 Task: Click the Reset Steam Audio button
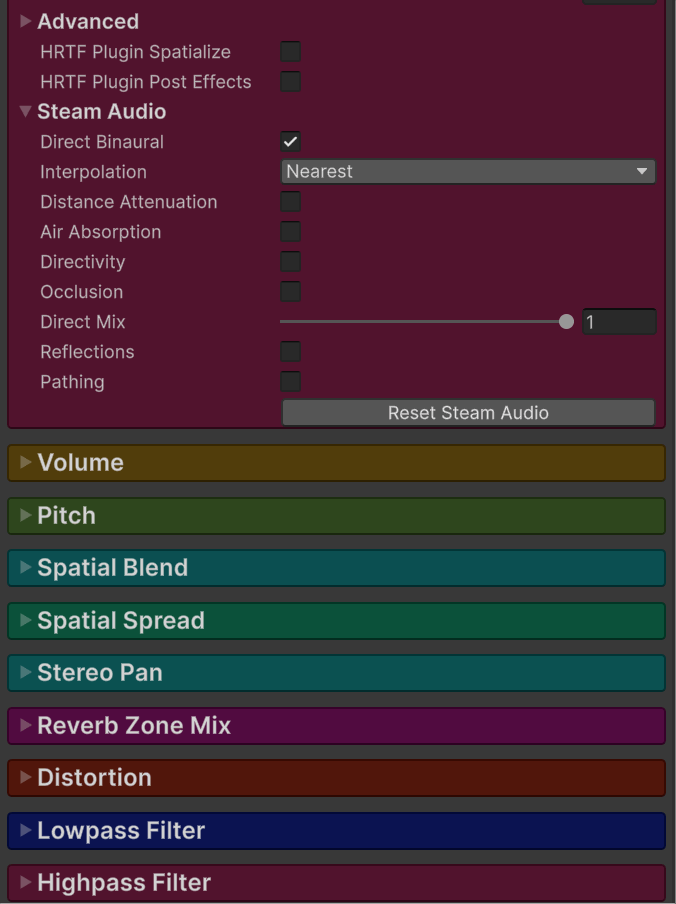(x=468, y=412)
